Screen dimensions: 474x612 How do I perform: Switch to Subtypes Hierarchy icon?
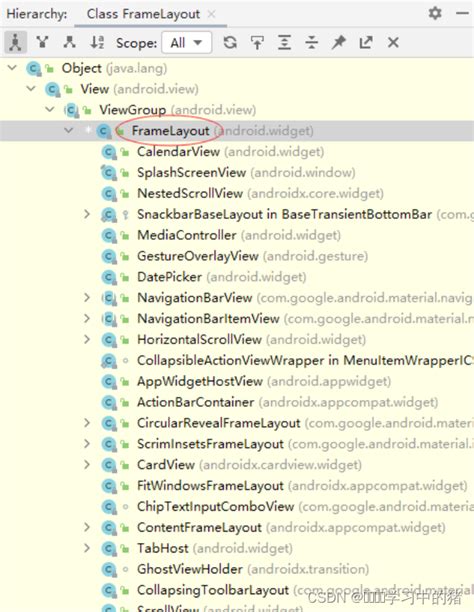click(69, 42)
